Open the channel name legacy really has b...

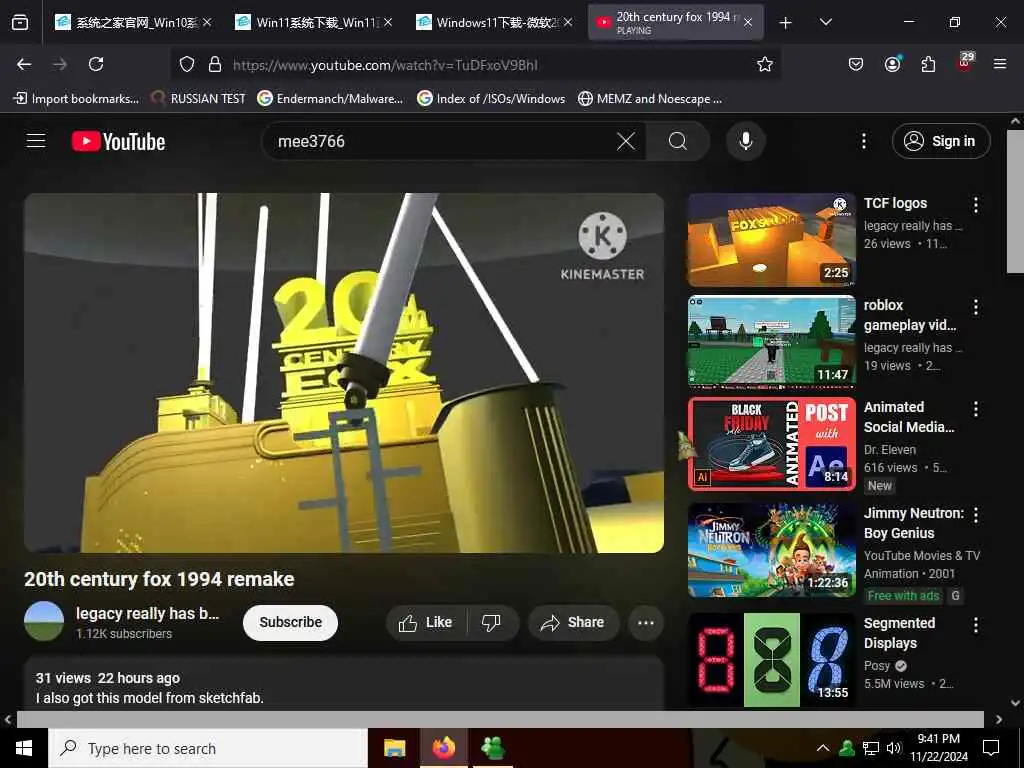pos(148,613)
